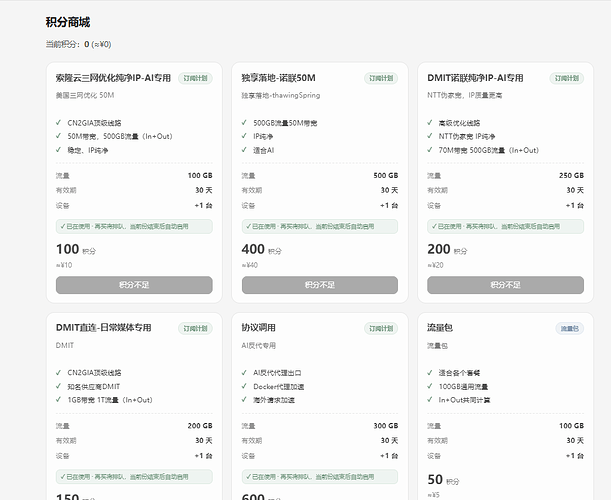The image size is (611, 500).
Task: Click the NTT伪家宽 IP纯净 feature line
Action: coord(467,136)
